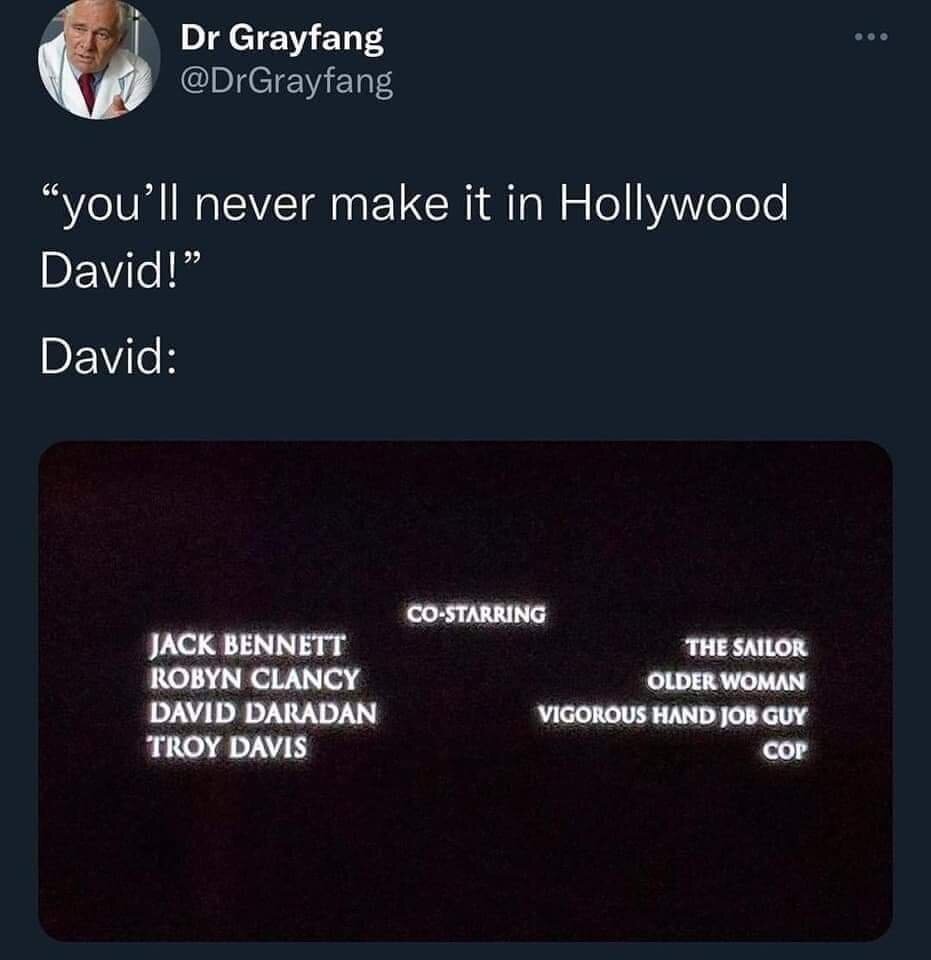Open Dr Grayfang's profile picture

click(99, 58)
